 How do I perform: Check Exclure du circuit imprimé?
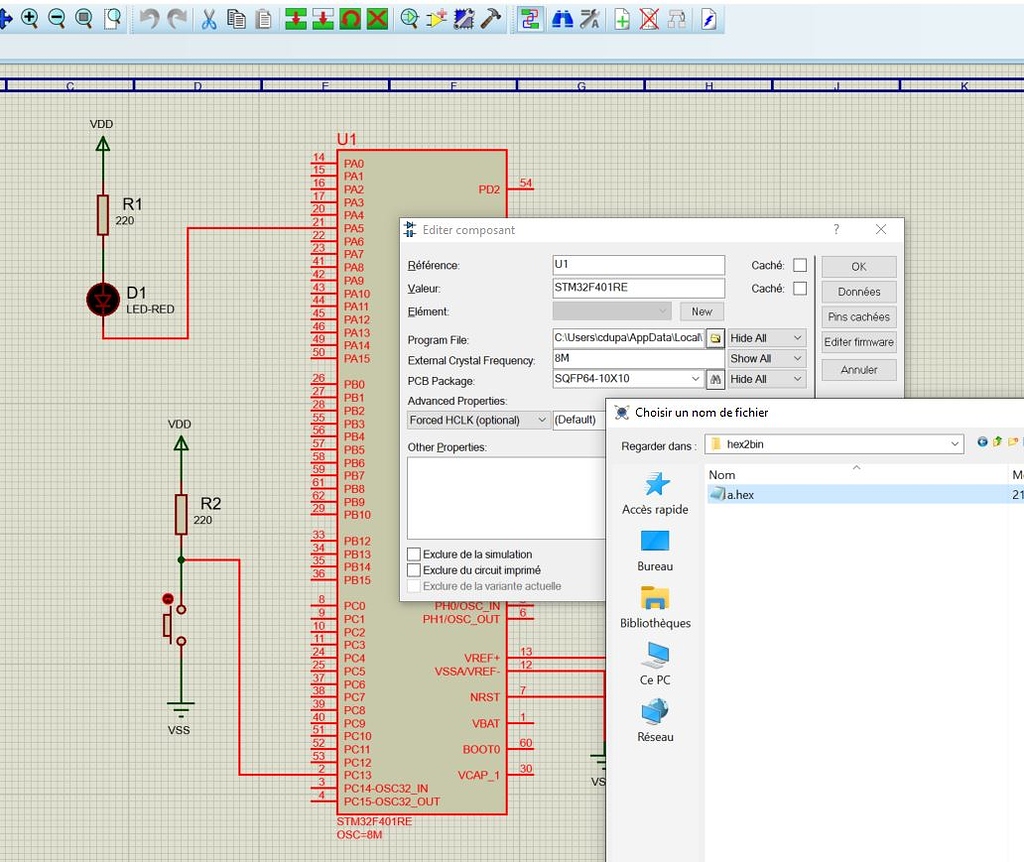(413, 568)
